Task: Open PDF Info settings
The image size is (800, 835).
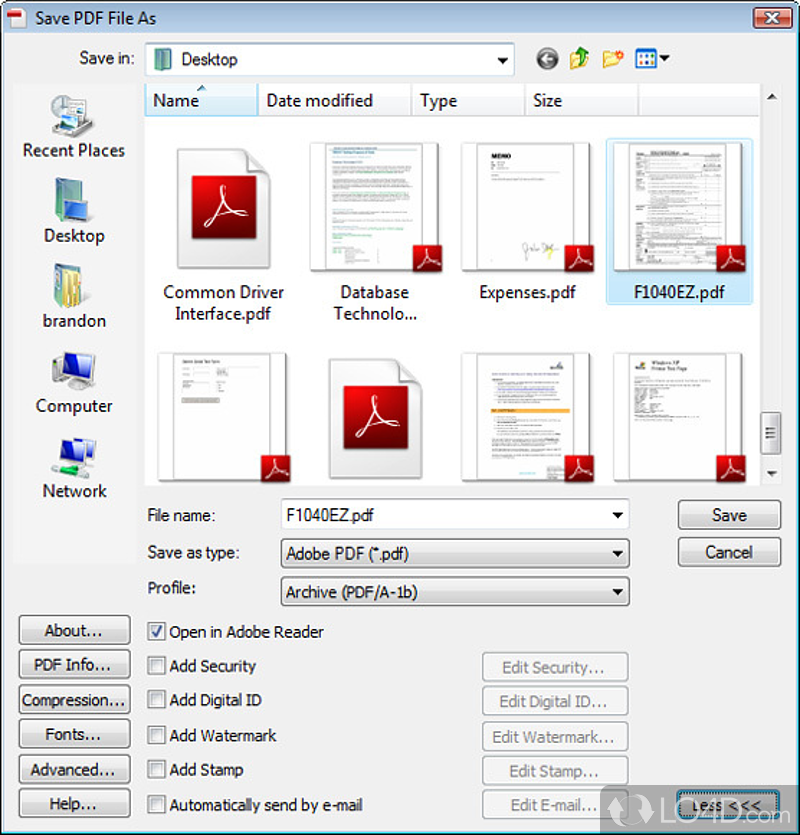Action: 74,664
